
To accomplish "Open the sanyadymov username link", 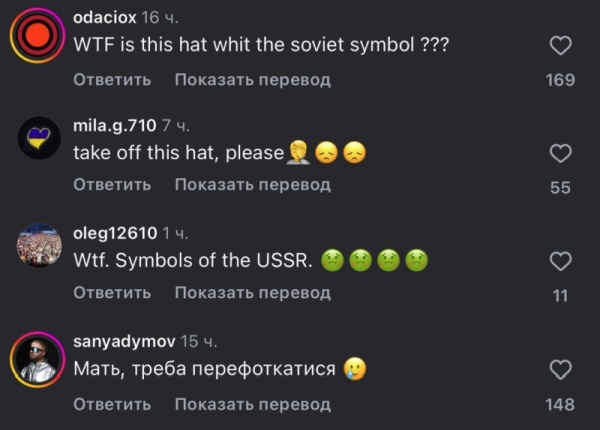I will [x=124, y=342].
